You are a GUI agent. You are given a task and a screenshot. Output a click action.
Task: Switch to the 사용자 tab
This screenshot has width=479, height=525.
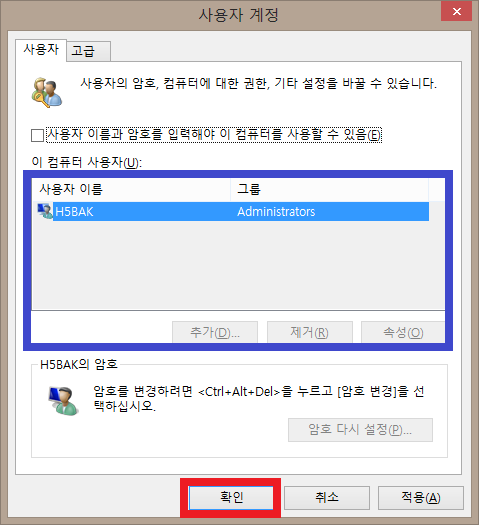pyautogui.click(x=41, y=50)
